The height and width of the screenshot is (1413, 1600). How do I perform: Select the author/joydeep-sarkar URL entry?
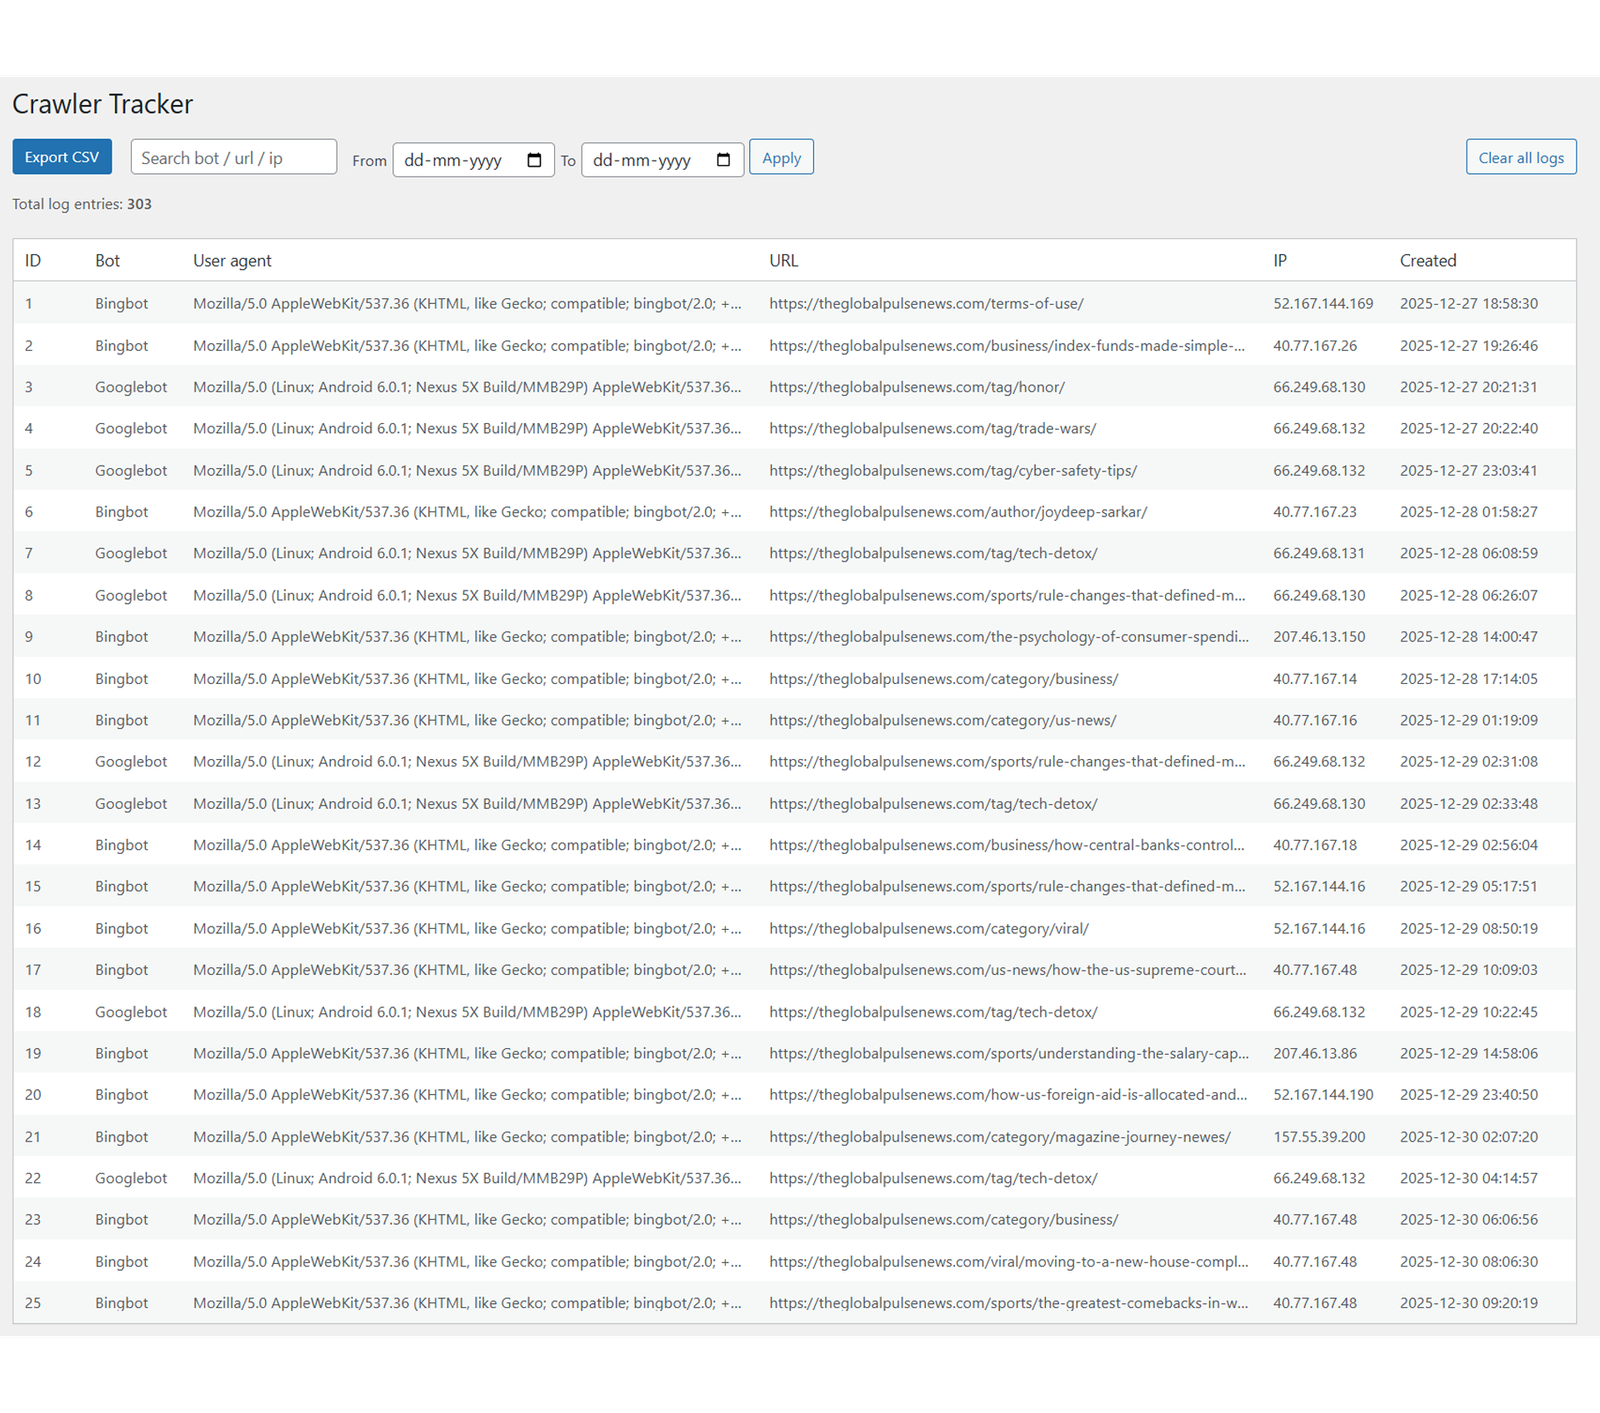point(957,512)
